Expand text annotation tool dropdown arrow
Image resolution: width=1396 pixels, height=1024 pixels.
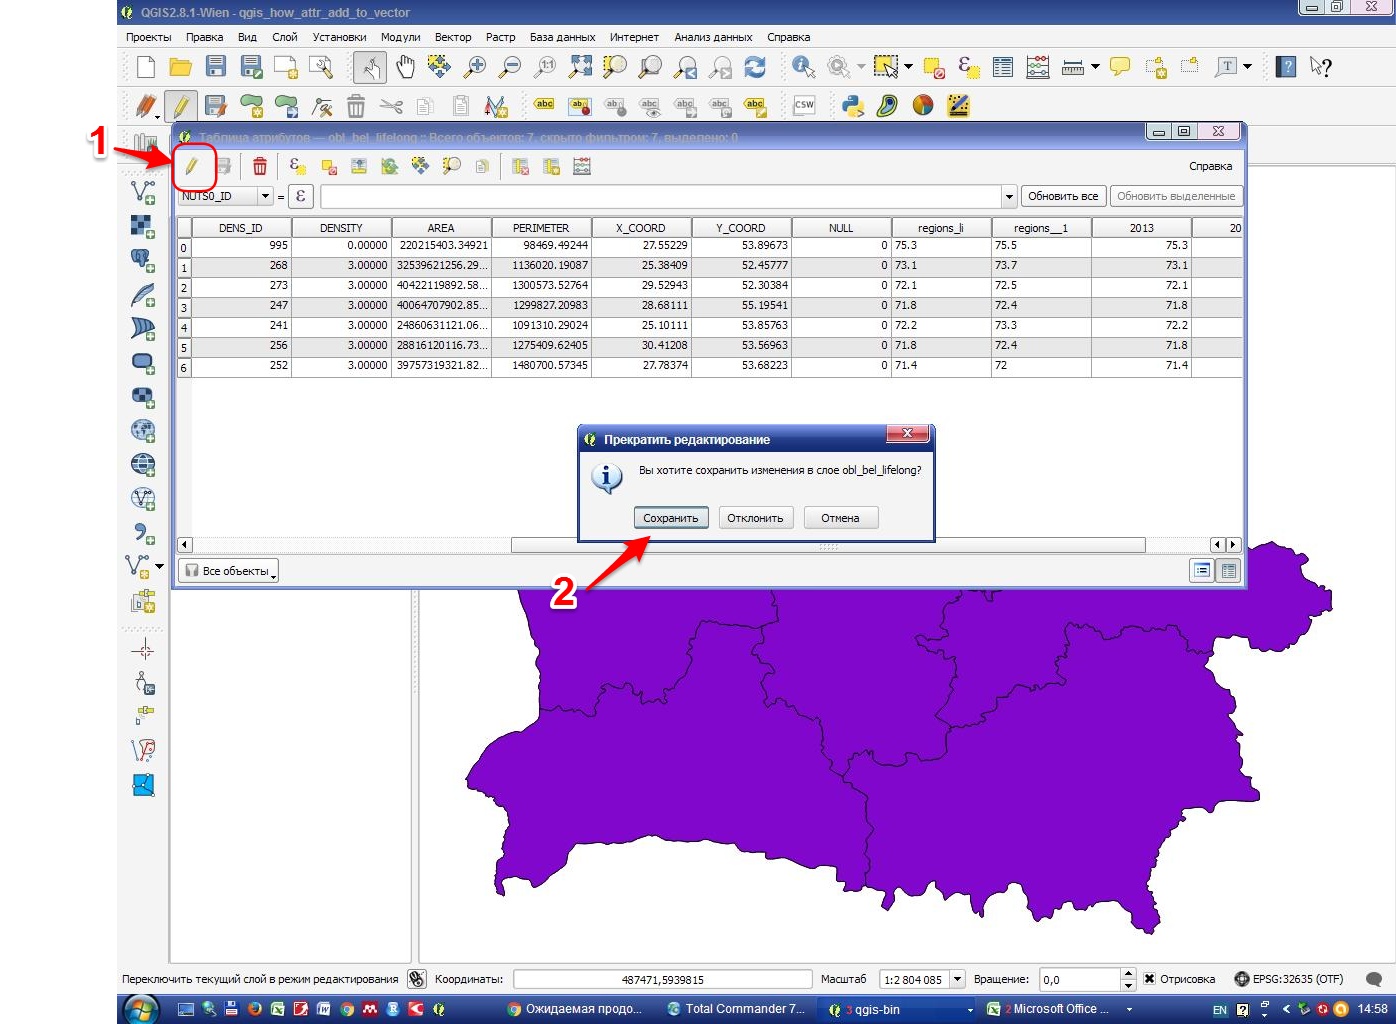tap(1247, 67)
